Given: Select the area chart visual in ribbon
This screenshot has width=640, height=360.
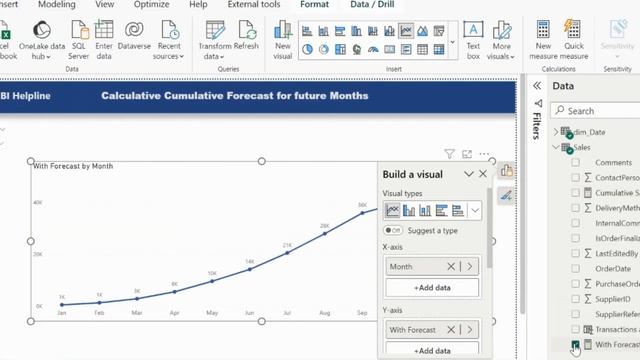Looking at the screenshot, I should coord(422,31).
